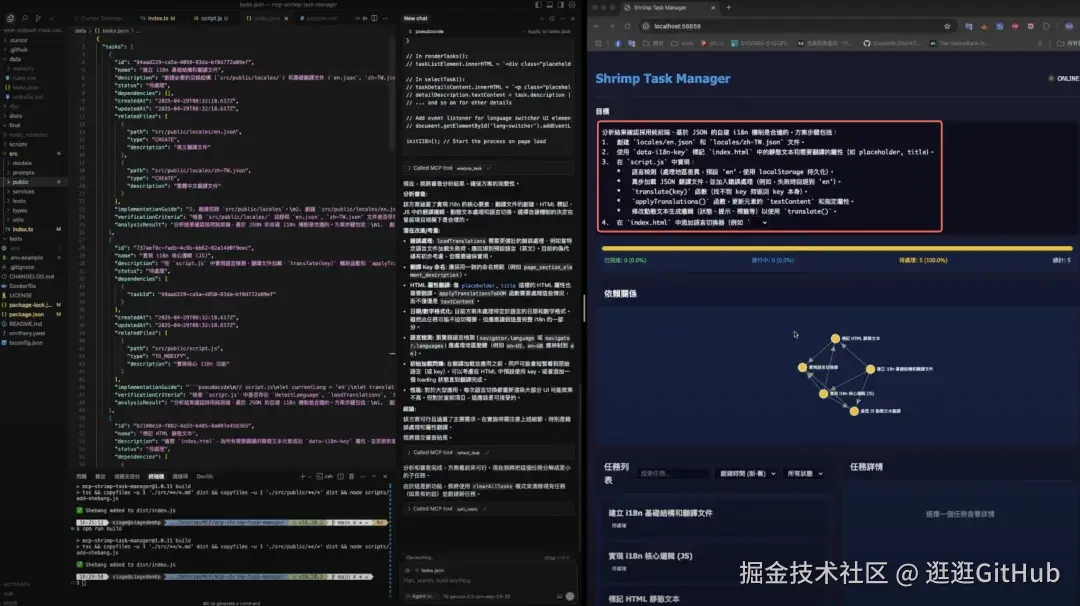1080x606 pixels.
Task: Expand the public folder in src
Action: point(20,182)
